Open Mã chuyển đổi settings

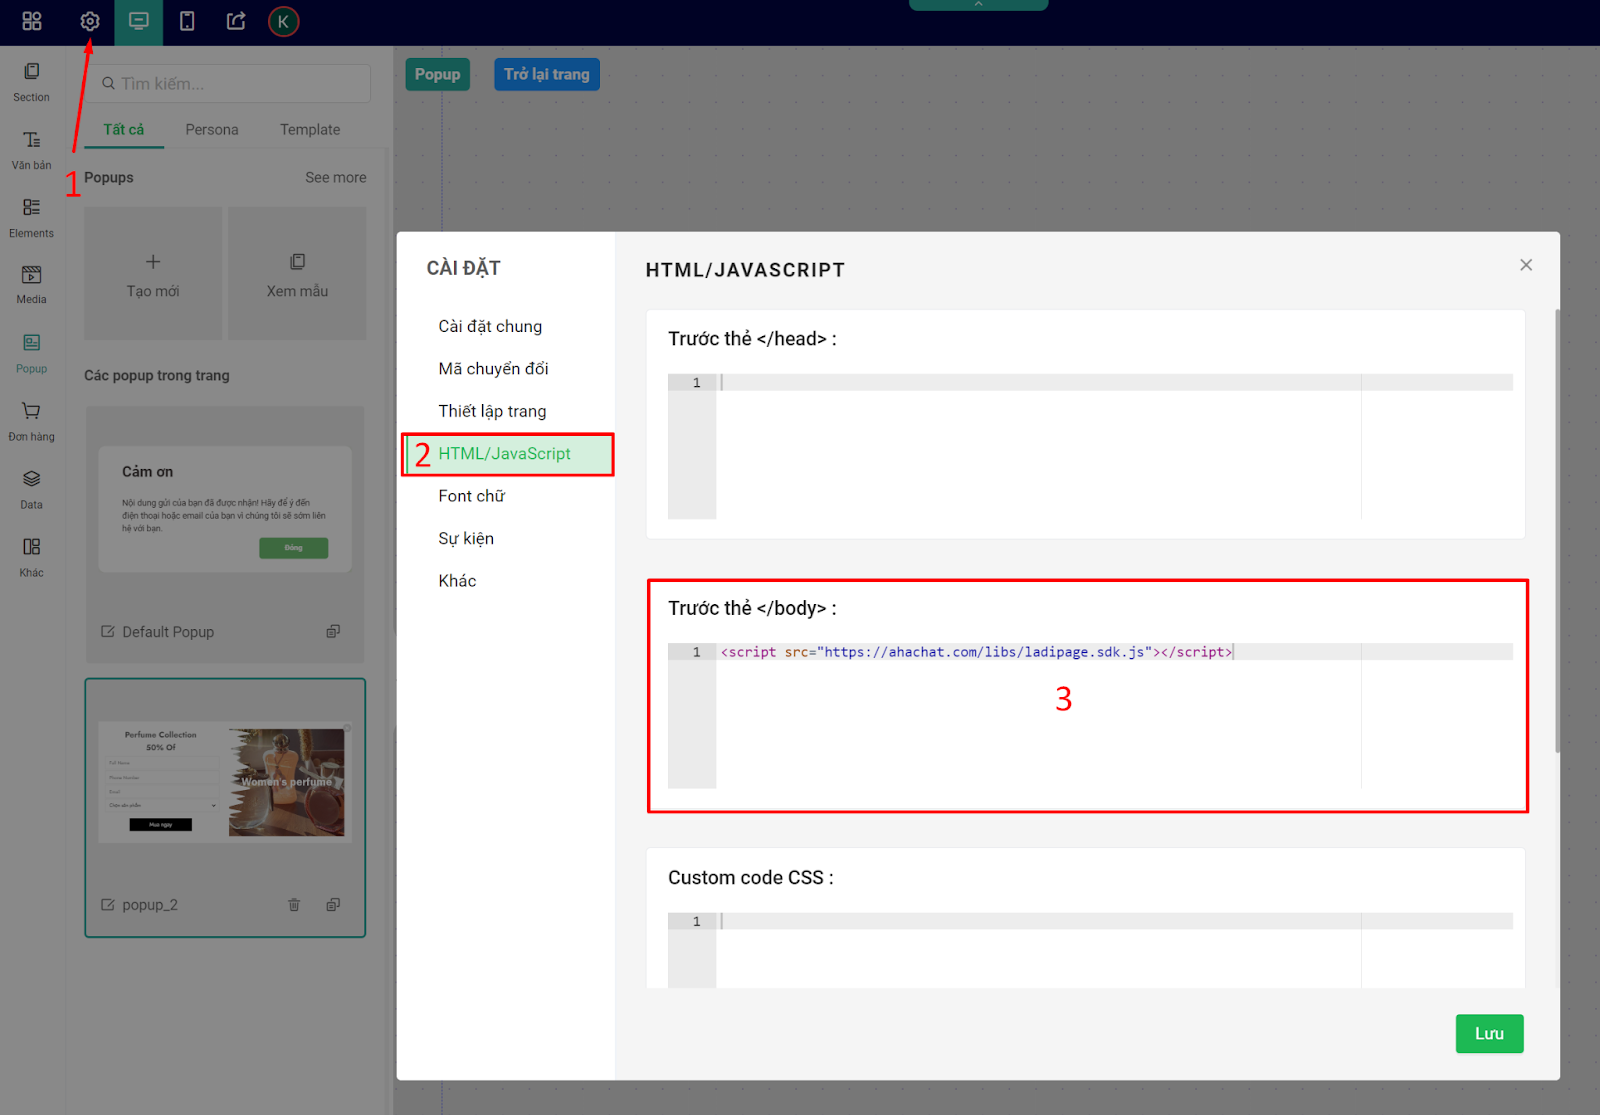point(493,368)
